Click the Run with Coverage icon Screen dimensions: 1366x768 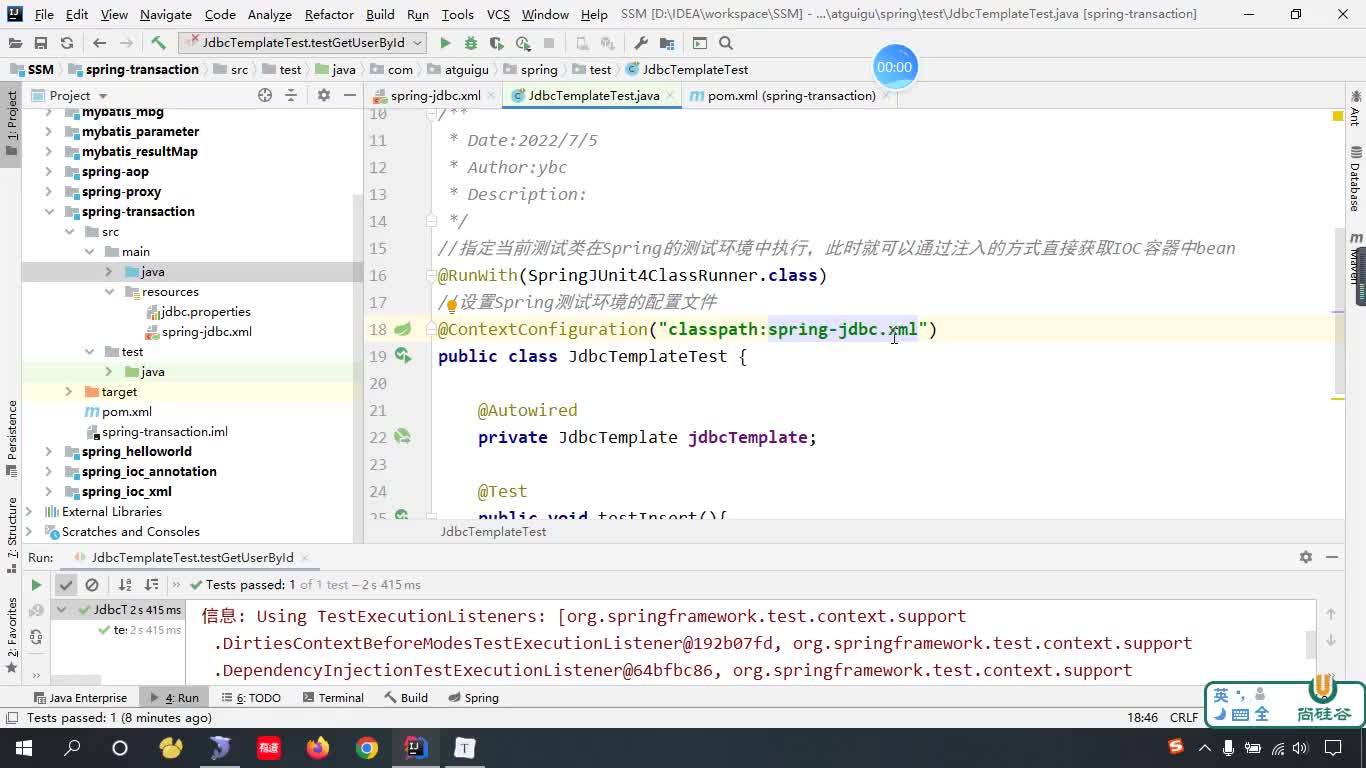(497, 43)
